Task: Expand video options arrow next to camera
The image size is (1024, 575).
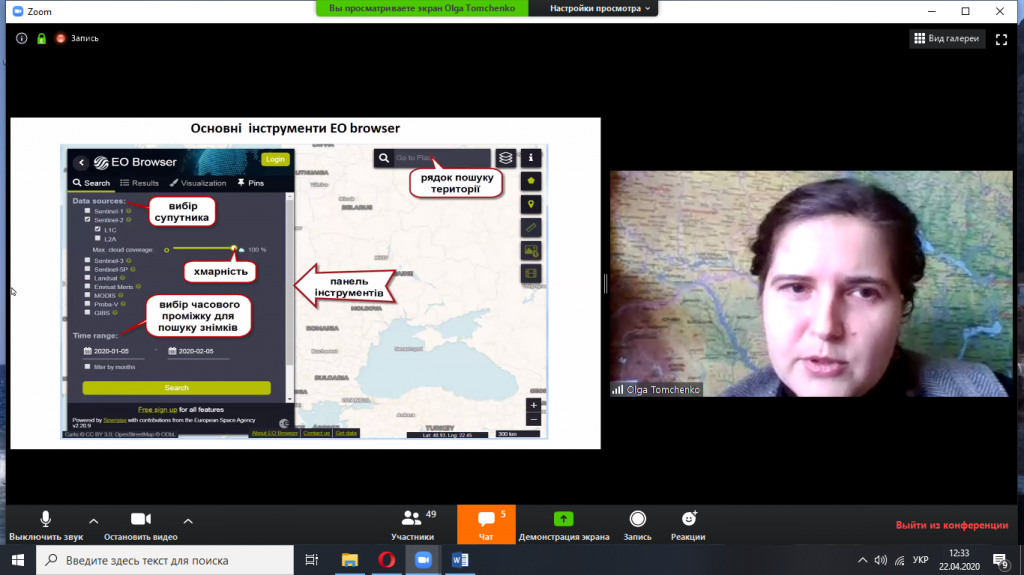Action: tap(188, 521)
